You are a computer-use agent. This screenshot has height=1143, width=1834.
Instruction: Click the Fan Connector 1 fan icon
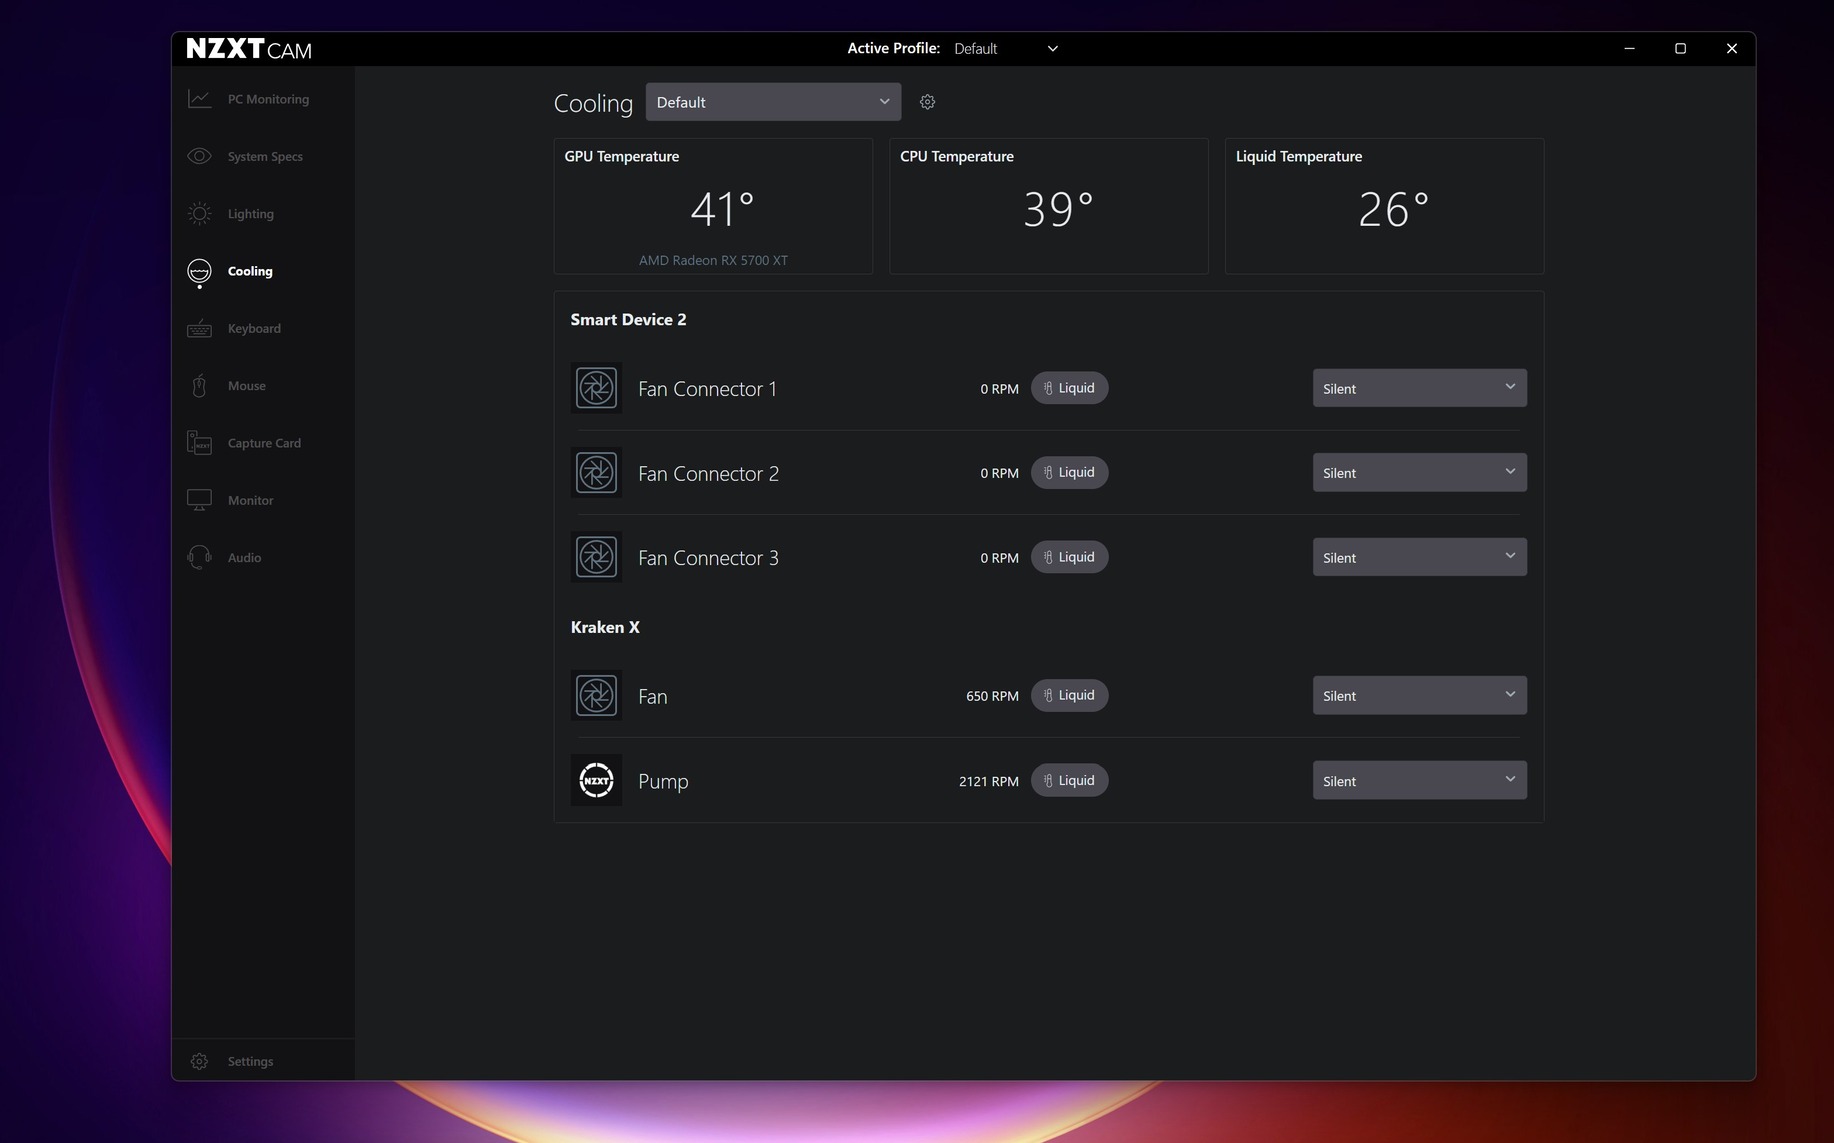pyautogui.click(x=596, y=388)
